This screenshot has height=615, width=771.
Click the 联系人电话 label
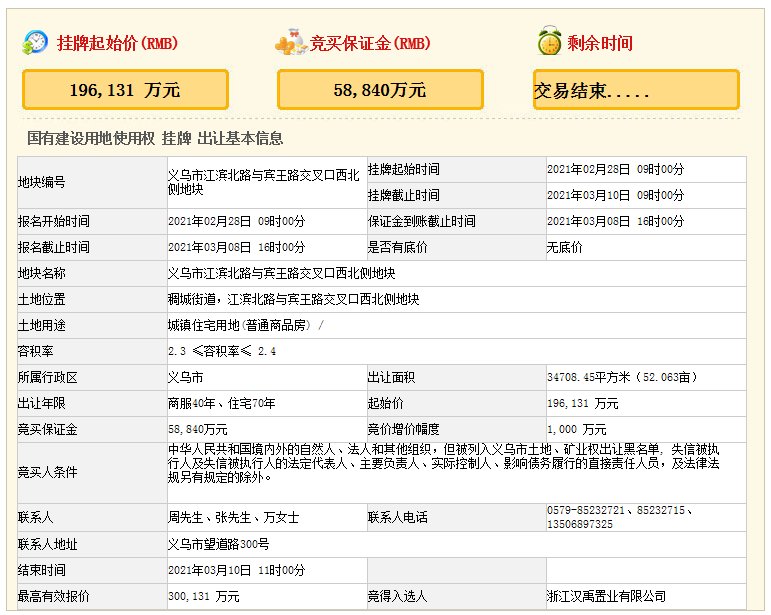point(398,517)
